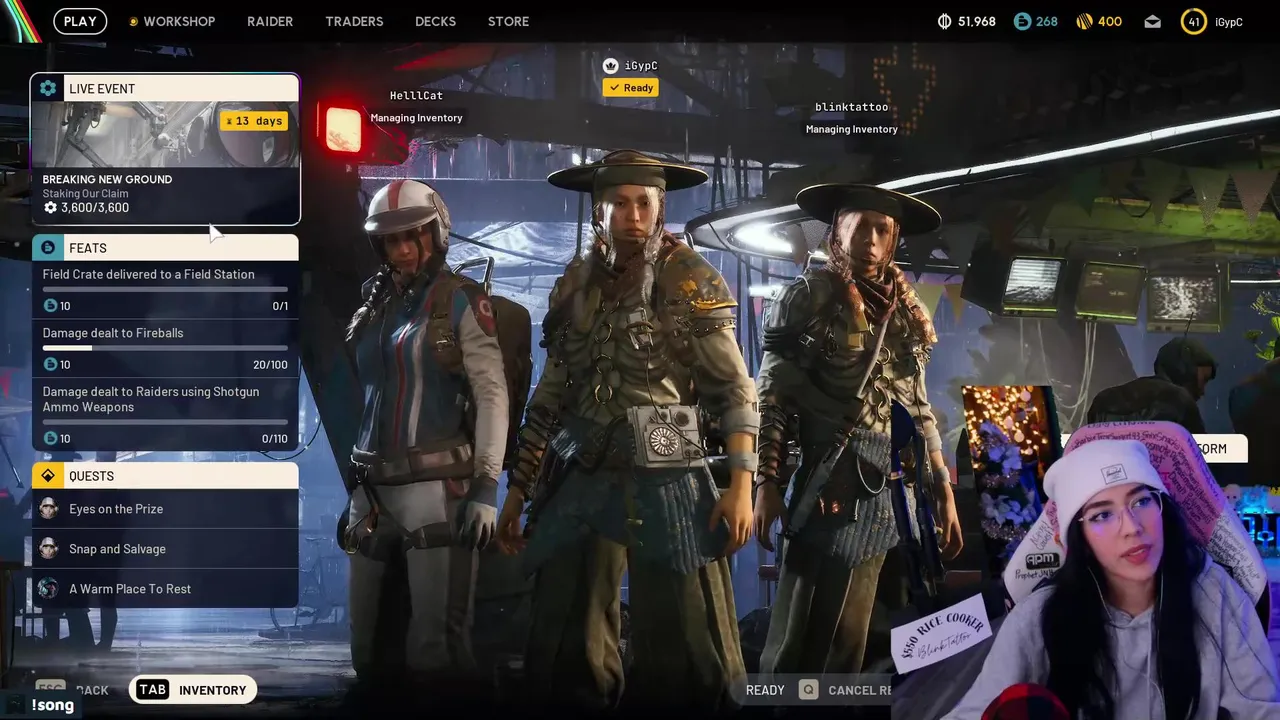Image resolution: width=1280 pixels, height=720 pixels.
Task: Open the A Warm Place To Rest quest
Action: [x=165, y=589]
